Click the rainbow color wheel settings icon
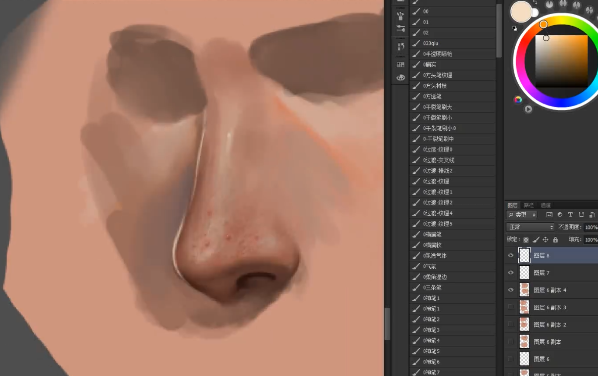 (x=518, y=100)
